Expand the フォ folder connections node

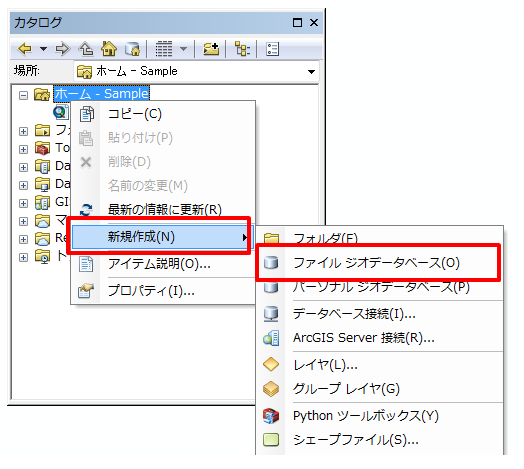pos(23,131)
